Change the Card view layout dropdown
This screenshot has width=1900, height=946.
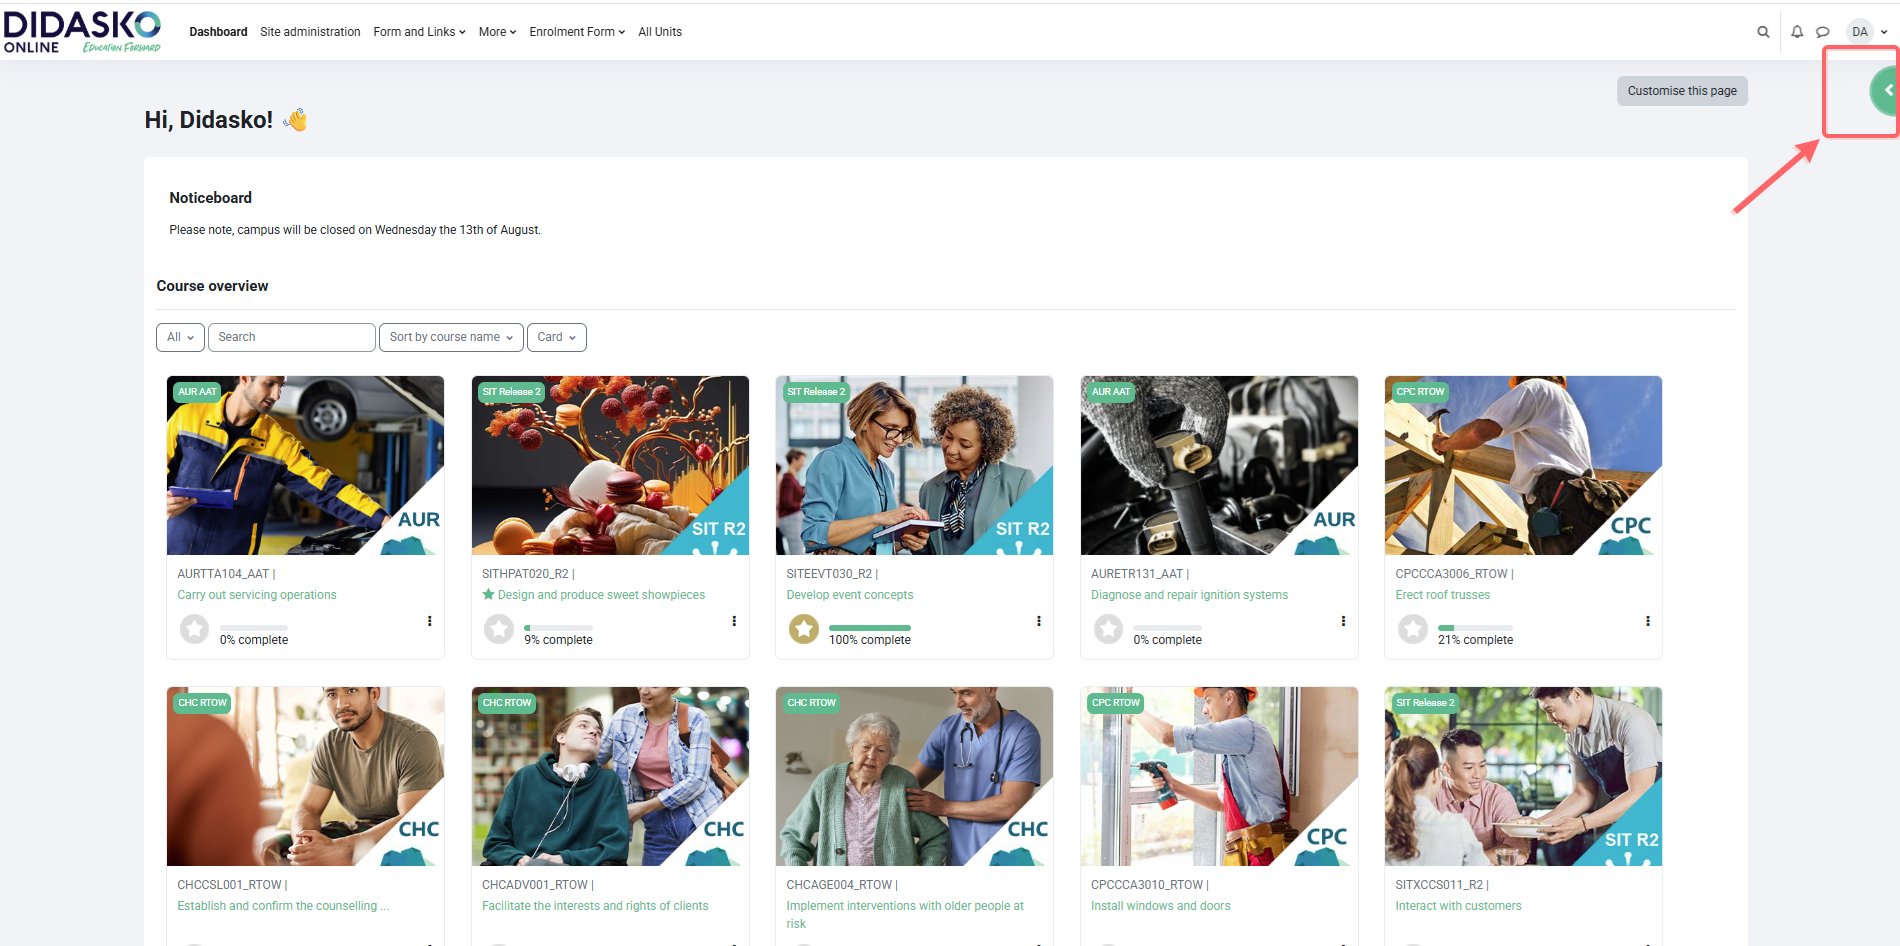(556, 337)
